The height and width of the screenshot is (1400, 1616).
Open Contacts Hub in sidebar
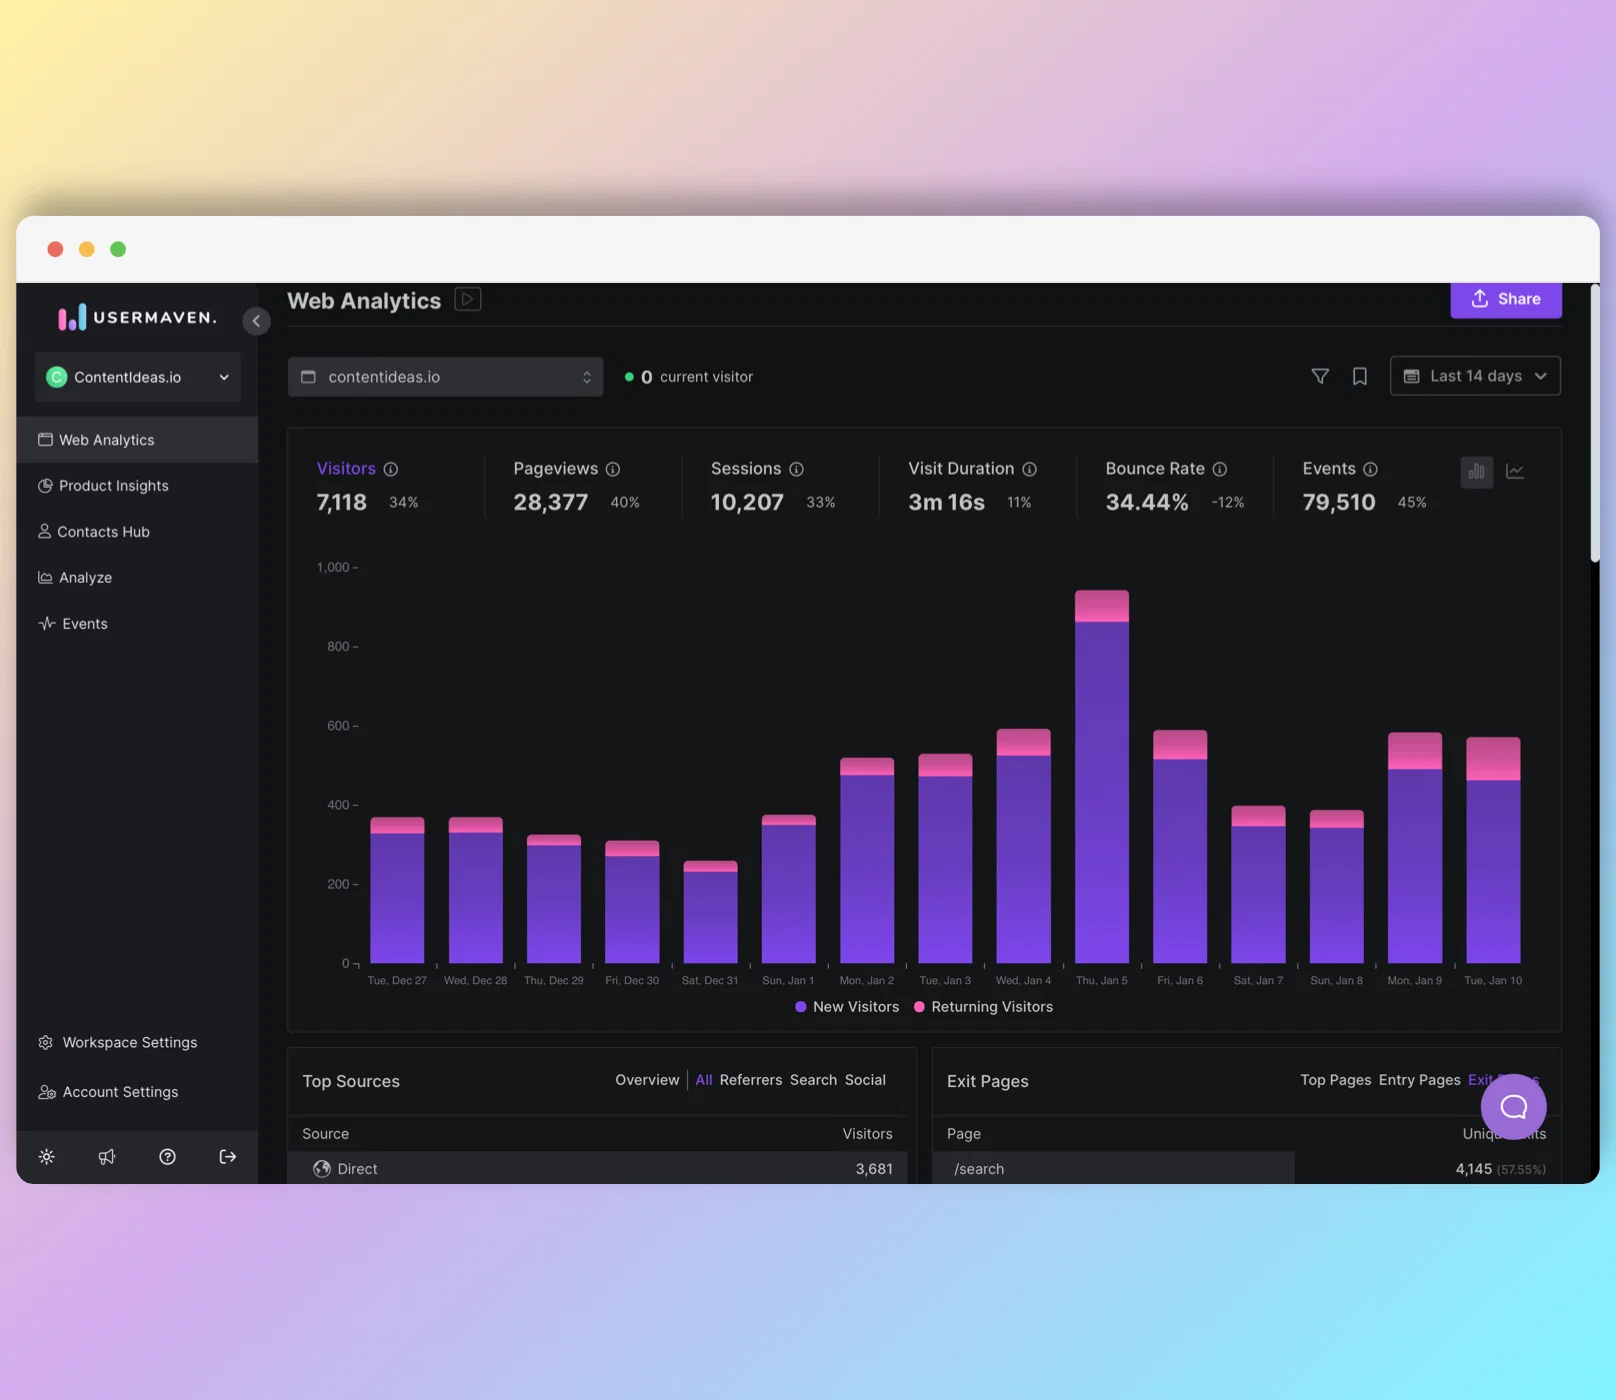coord(138,532)
